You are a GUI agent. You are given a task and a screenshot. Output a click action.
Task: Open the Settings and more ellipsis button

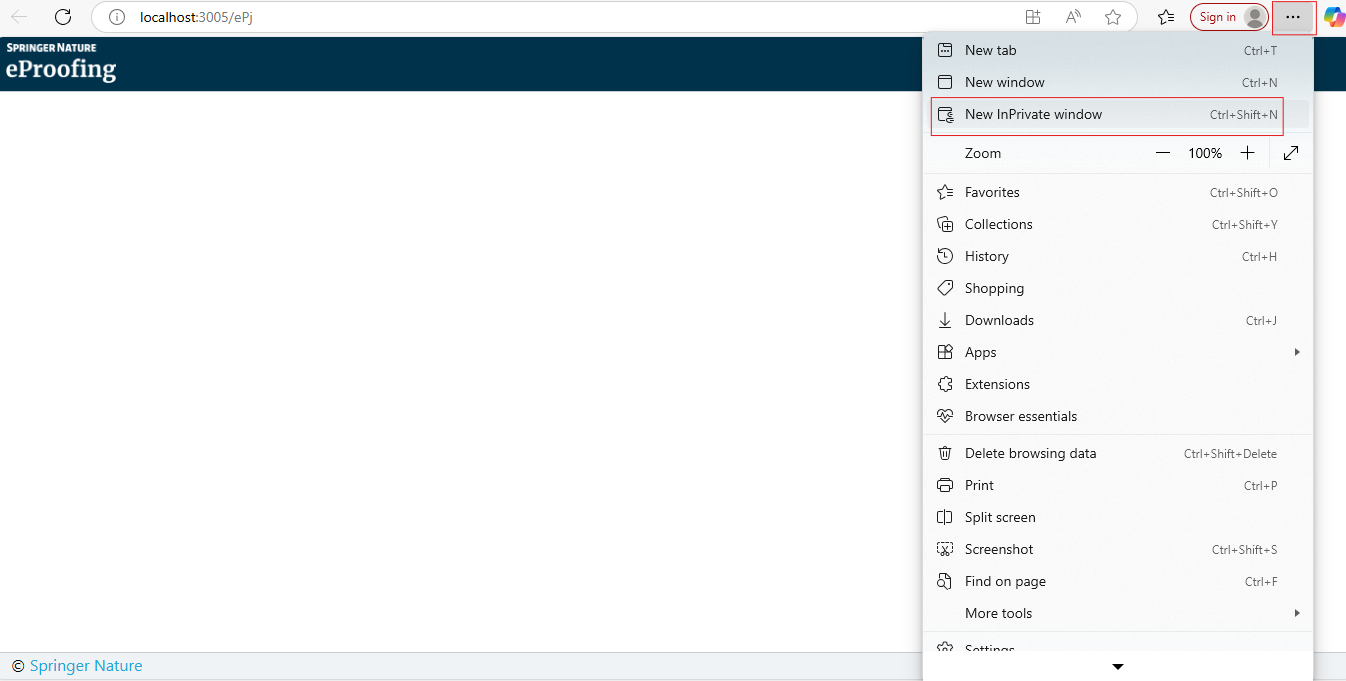pyautogui.click(x=1293, y=17)
